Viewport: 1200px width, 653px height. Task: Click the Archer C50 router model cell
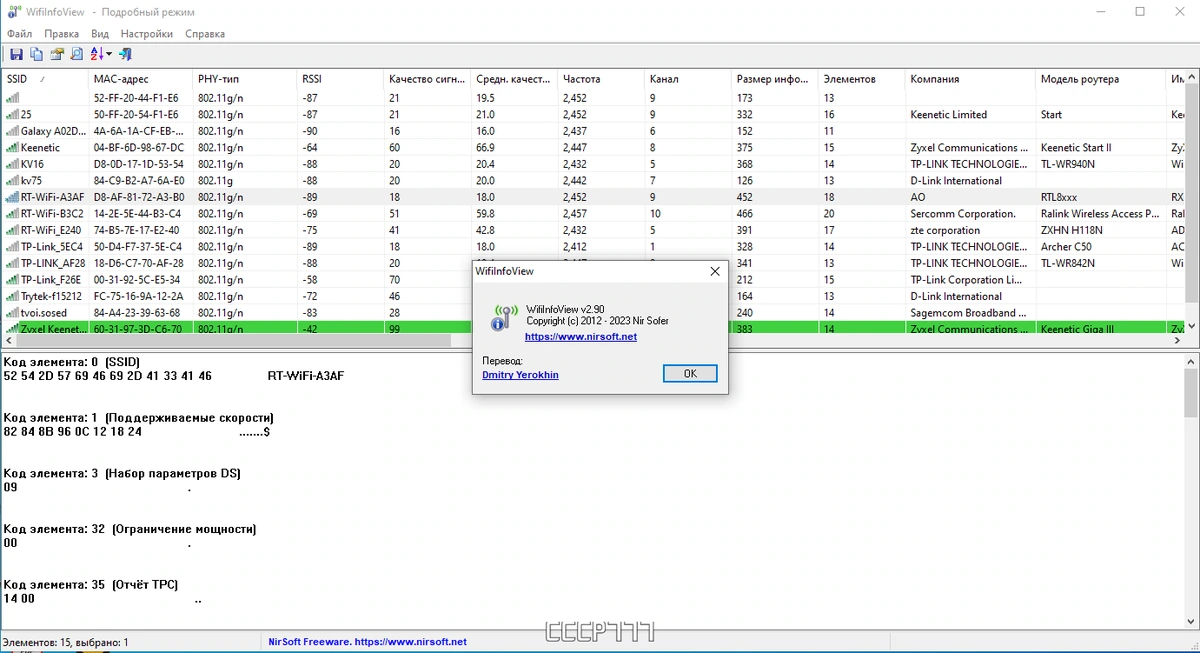[1066, 246]
